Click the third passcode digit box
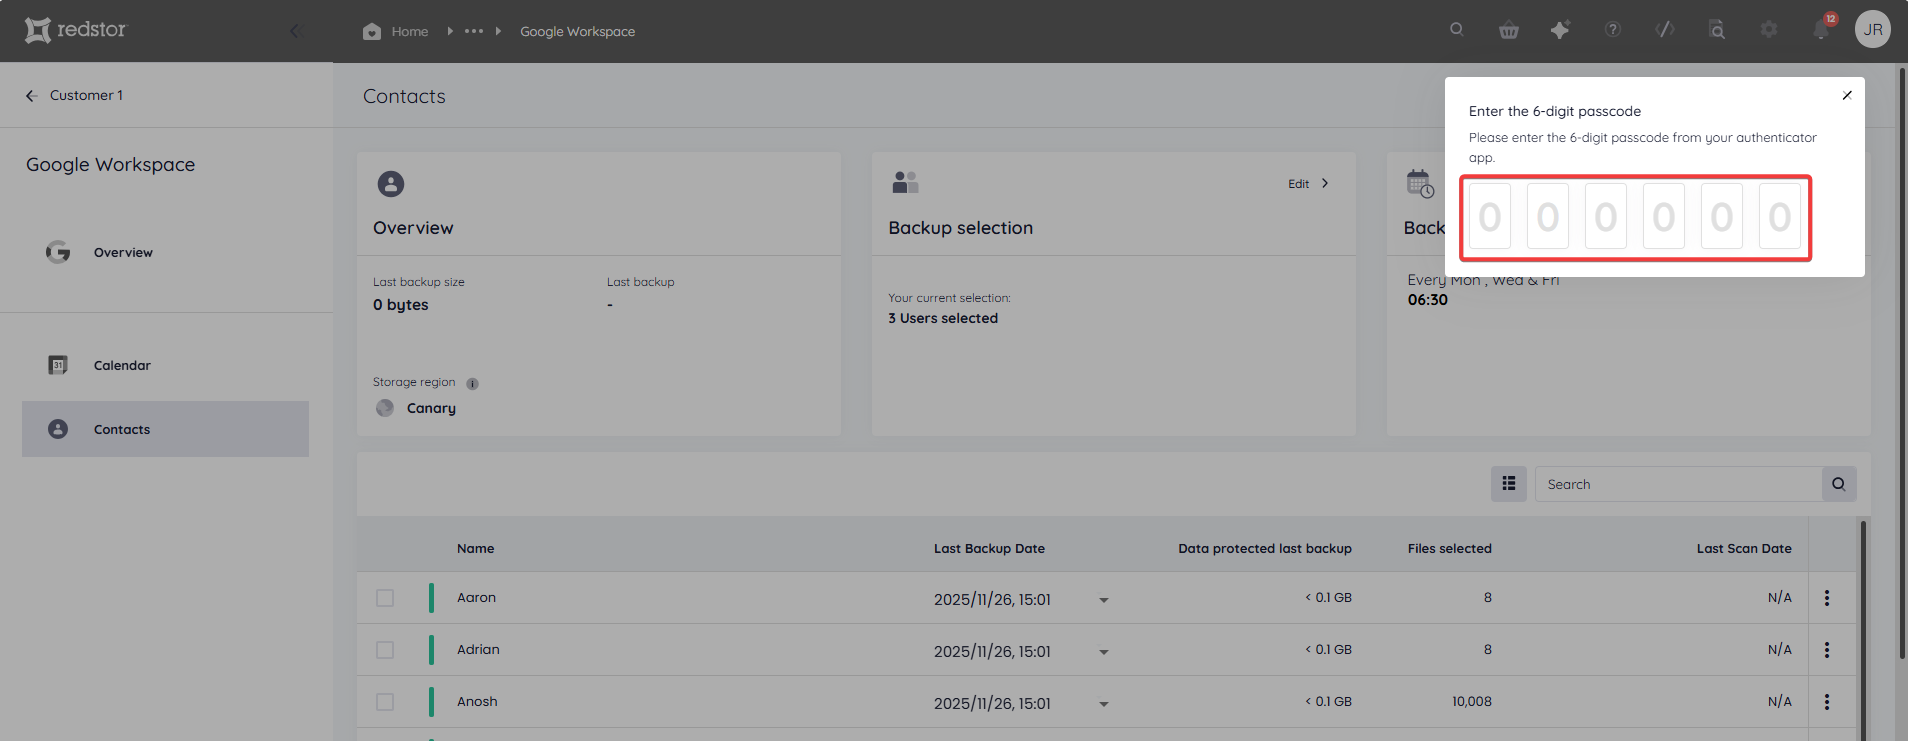This screenshot has width=1908, height=741. click(1606, 216)
